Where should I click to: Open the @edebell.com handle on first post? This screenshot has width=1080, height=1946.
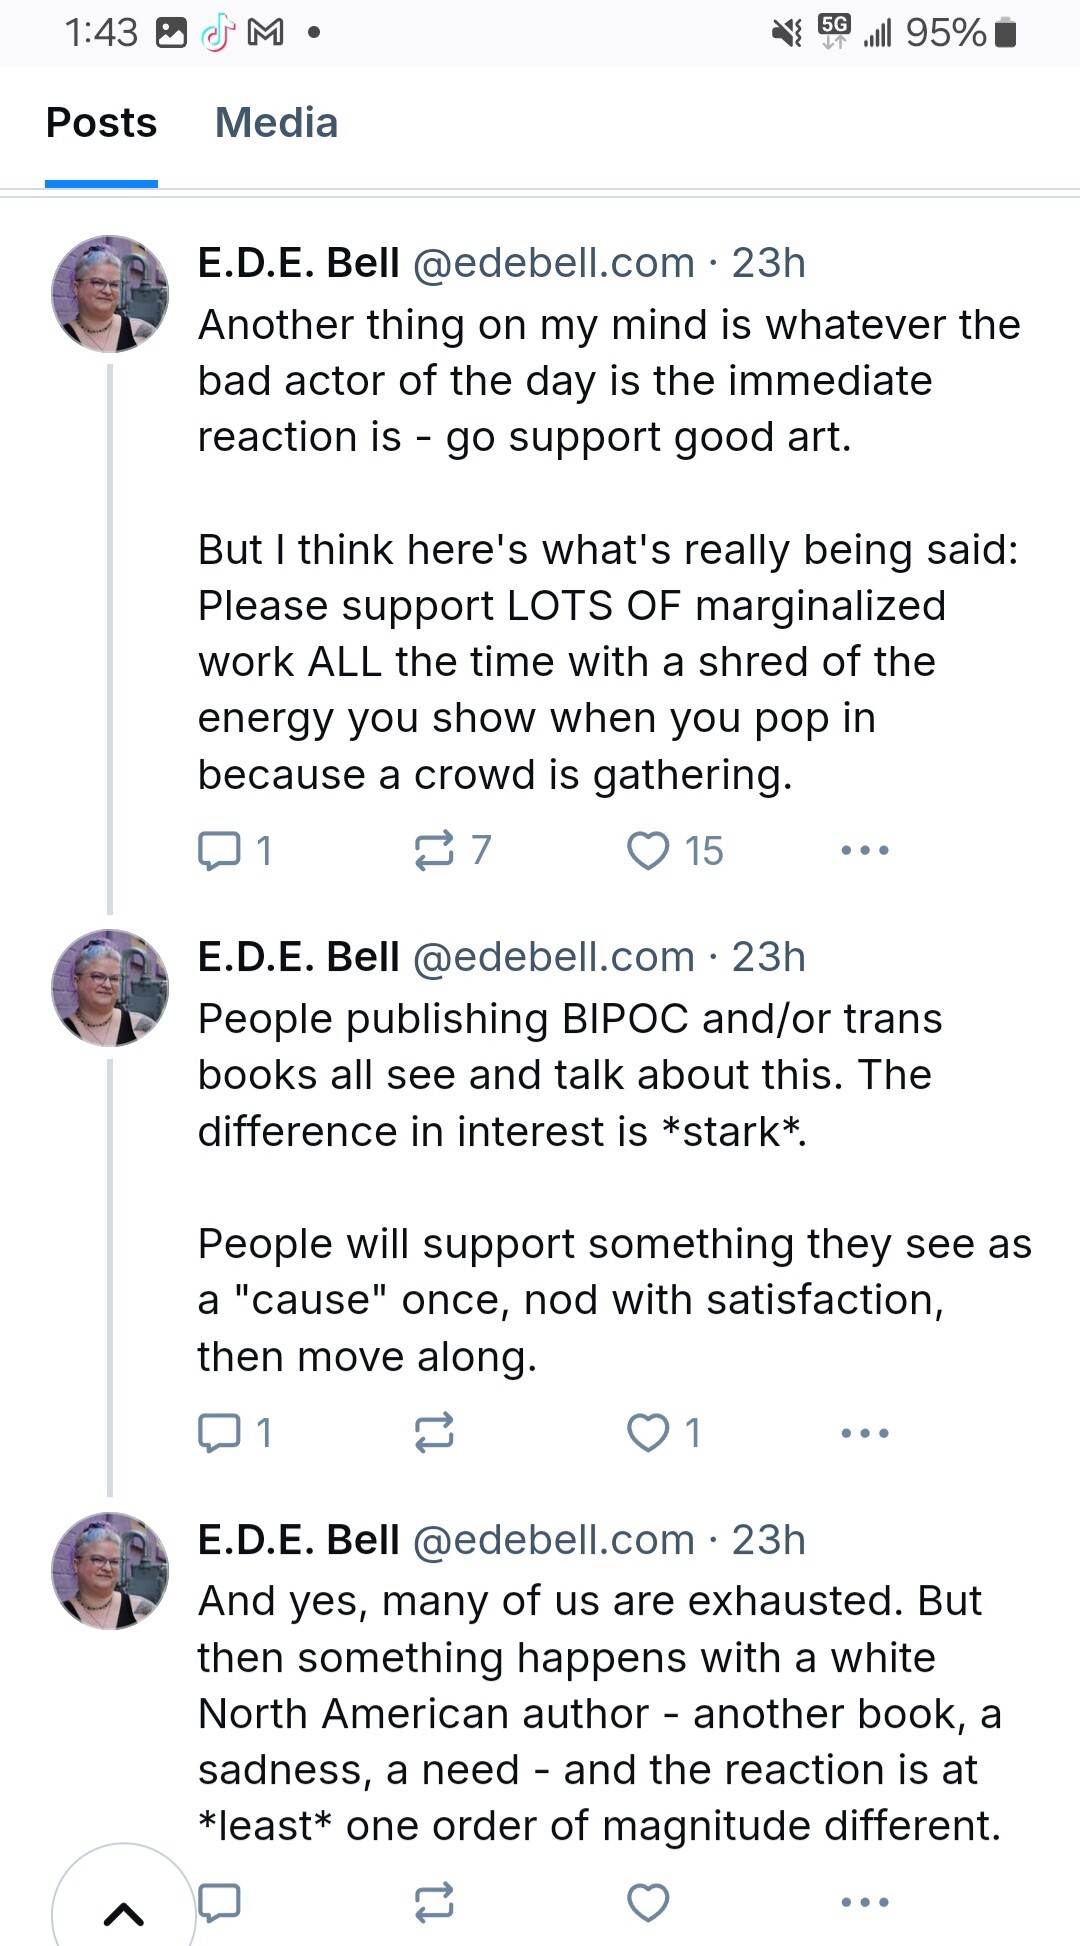click(553, 263)
